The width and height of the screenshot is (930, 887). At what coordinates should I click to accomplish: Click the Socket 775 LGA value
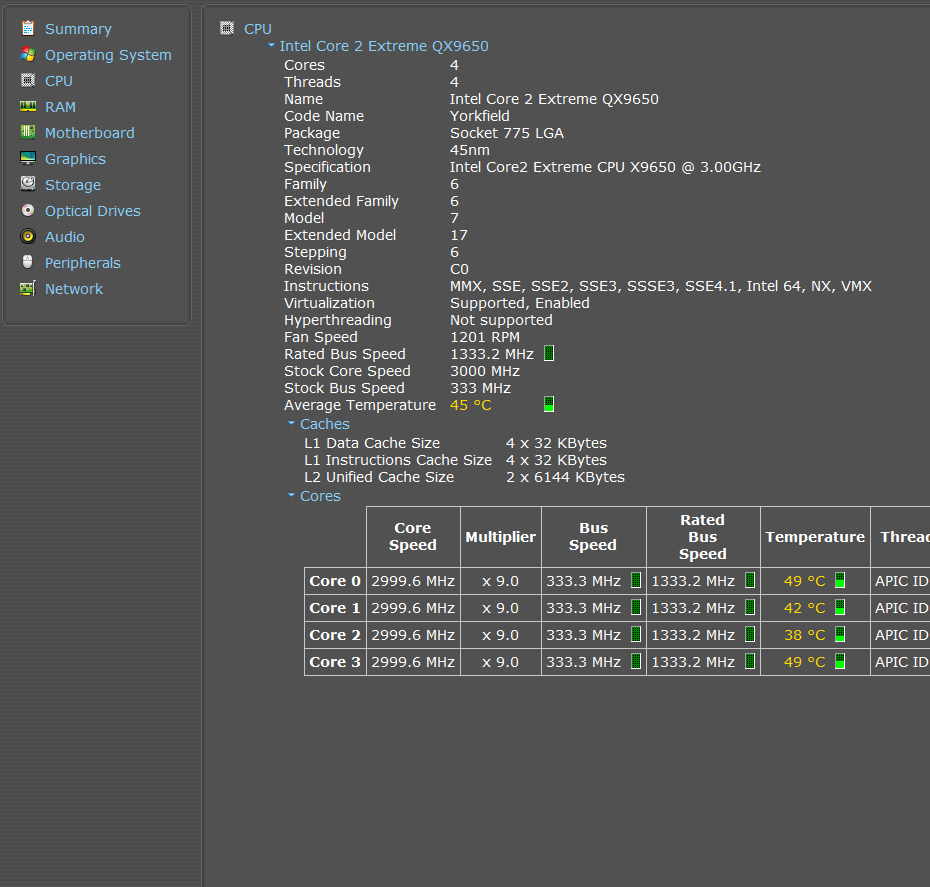pos(507,133)
